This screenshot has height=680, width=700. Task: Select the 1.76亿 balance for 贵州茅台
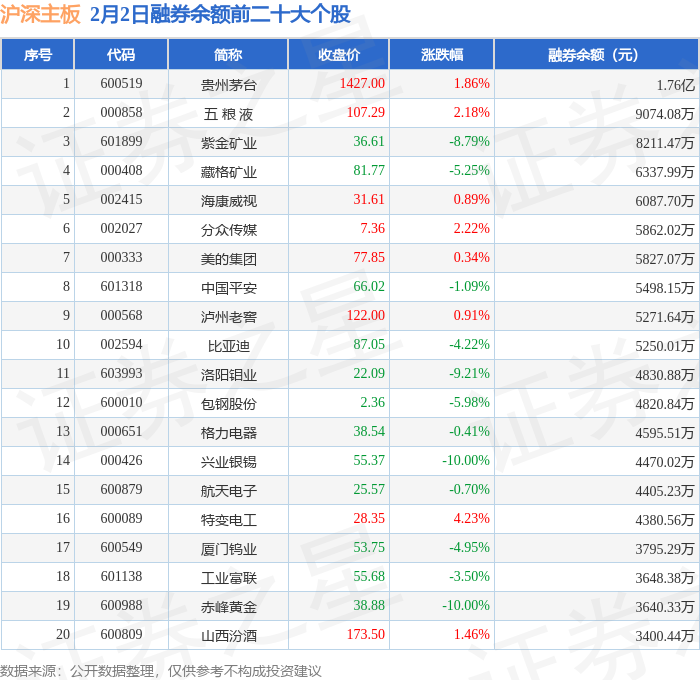click(x=675, y=84)
